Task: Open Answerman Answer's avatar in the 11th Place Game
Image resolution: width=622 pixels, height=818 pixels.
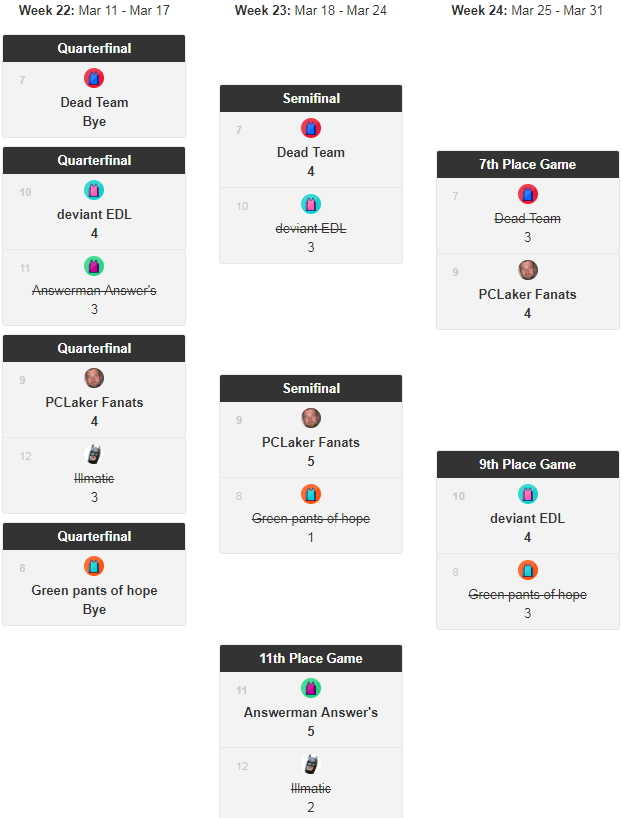Action: pos(311,688)
